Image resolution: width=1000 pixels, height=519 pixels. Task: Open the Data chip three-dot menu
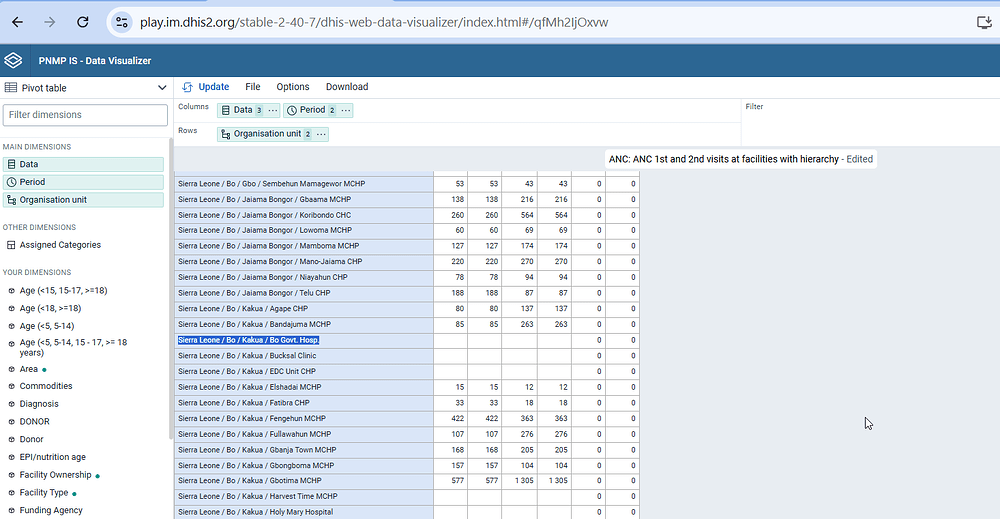[x=273, y=110]
